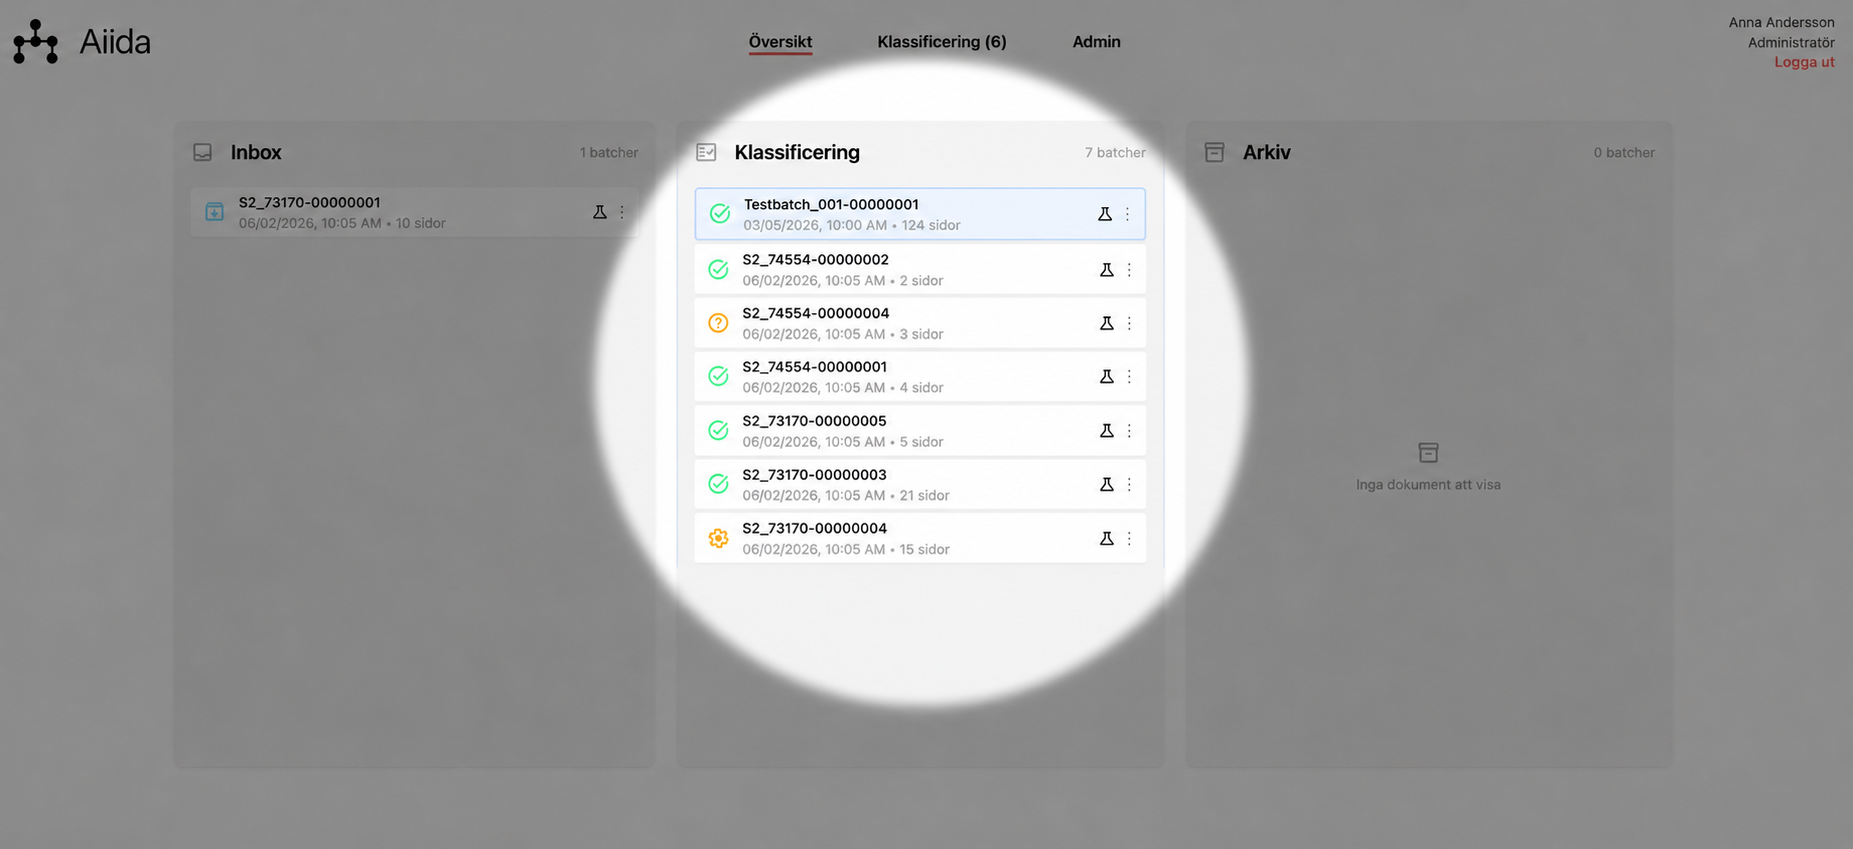Click flask icon on S2_74554-00000004
1853x849 pixels.
[1107, 323]
